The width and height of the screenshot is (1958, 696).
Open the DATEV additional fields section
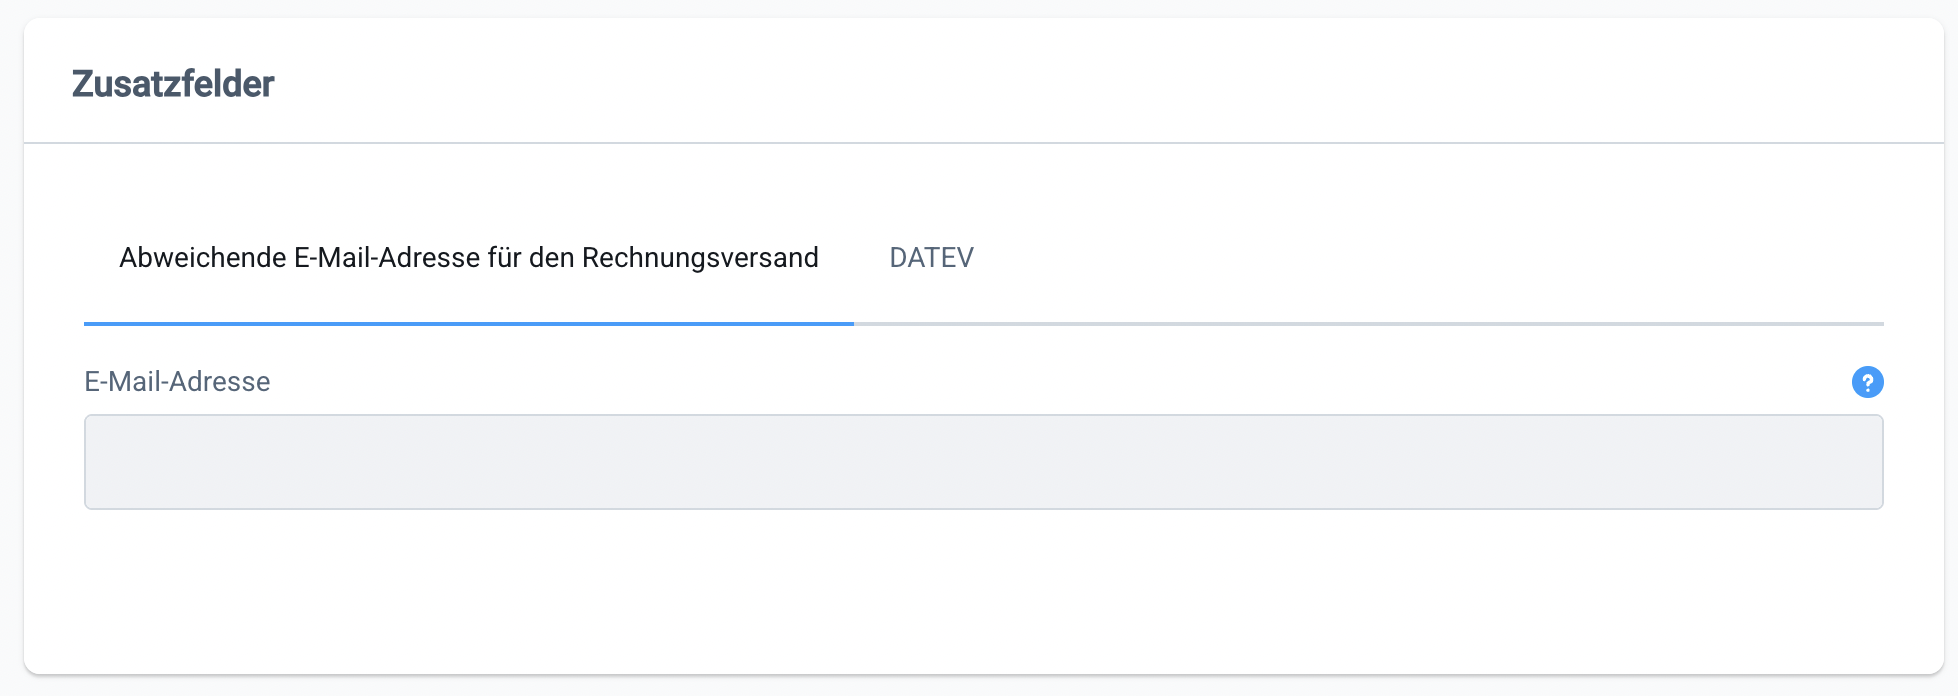(931, 258)
